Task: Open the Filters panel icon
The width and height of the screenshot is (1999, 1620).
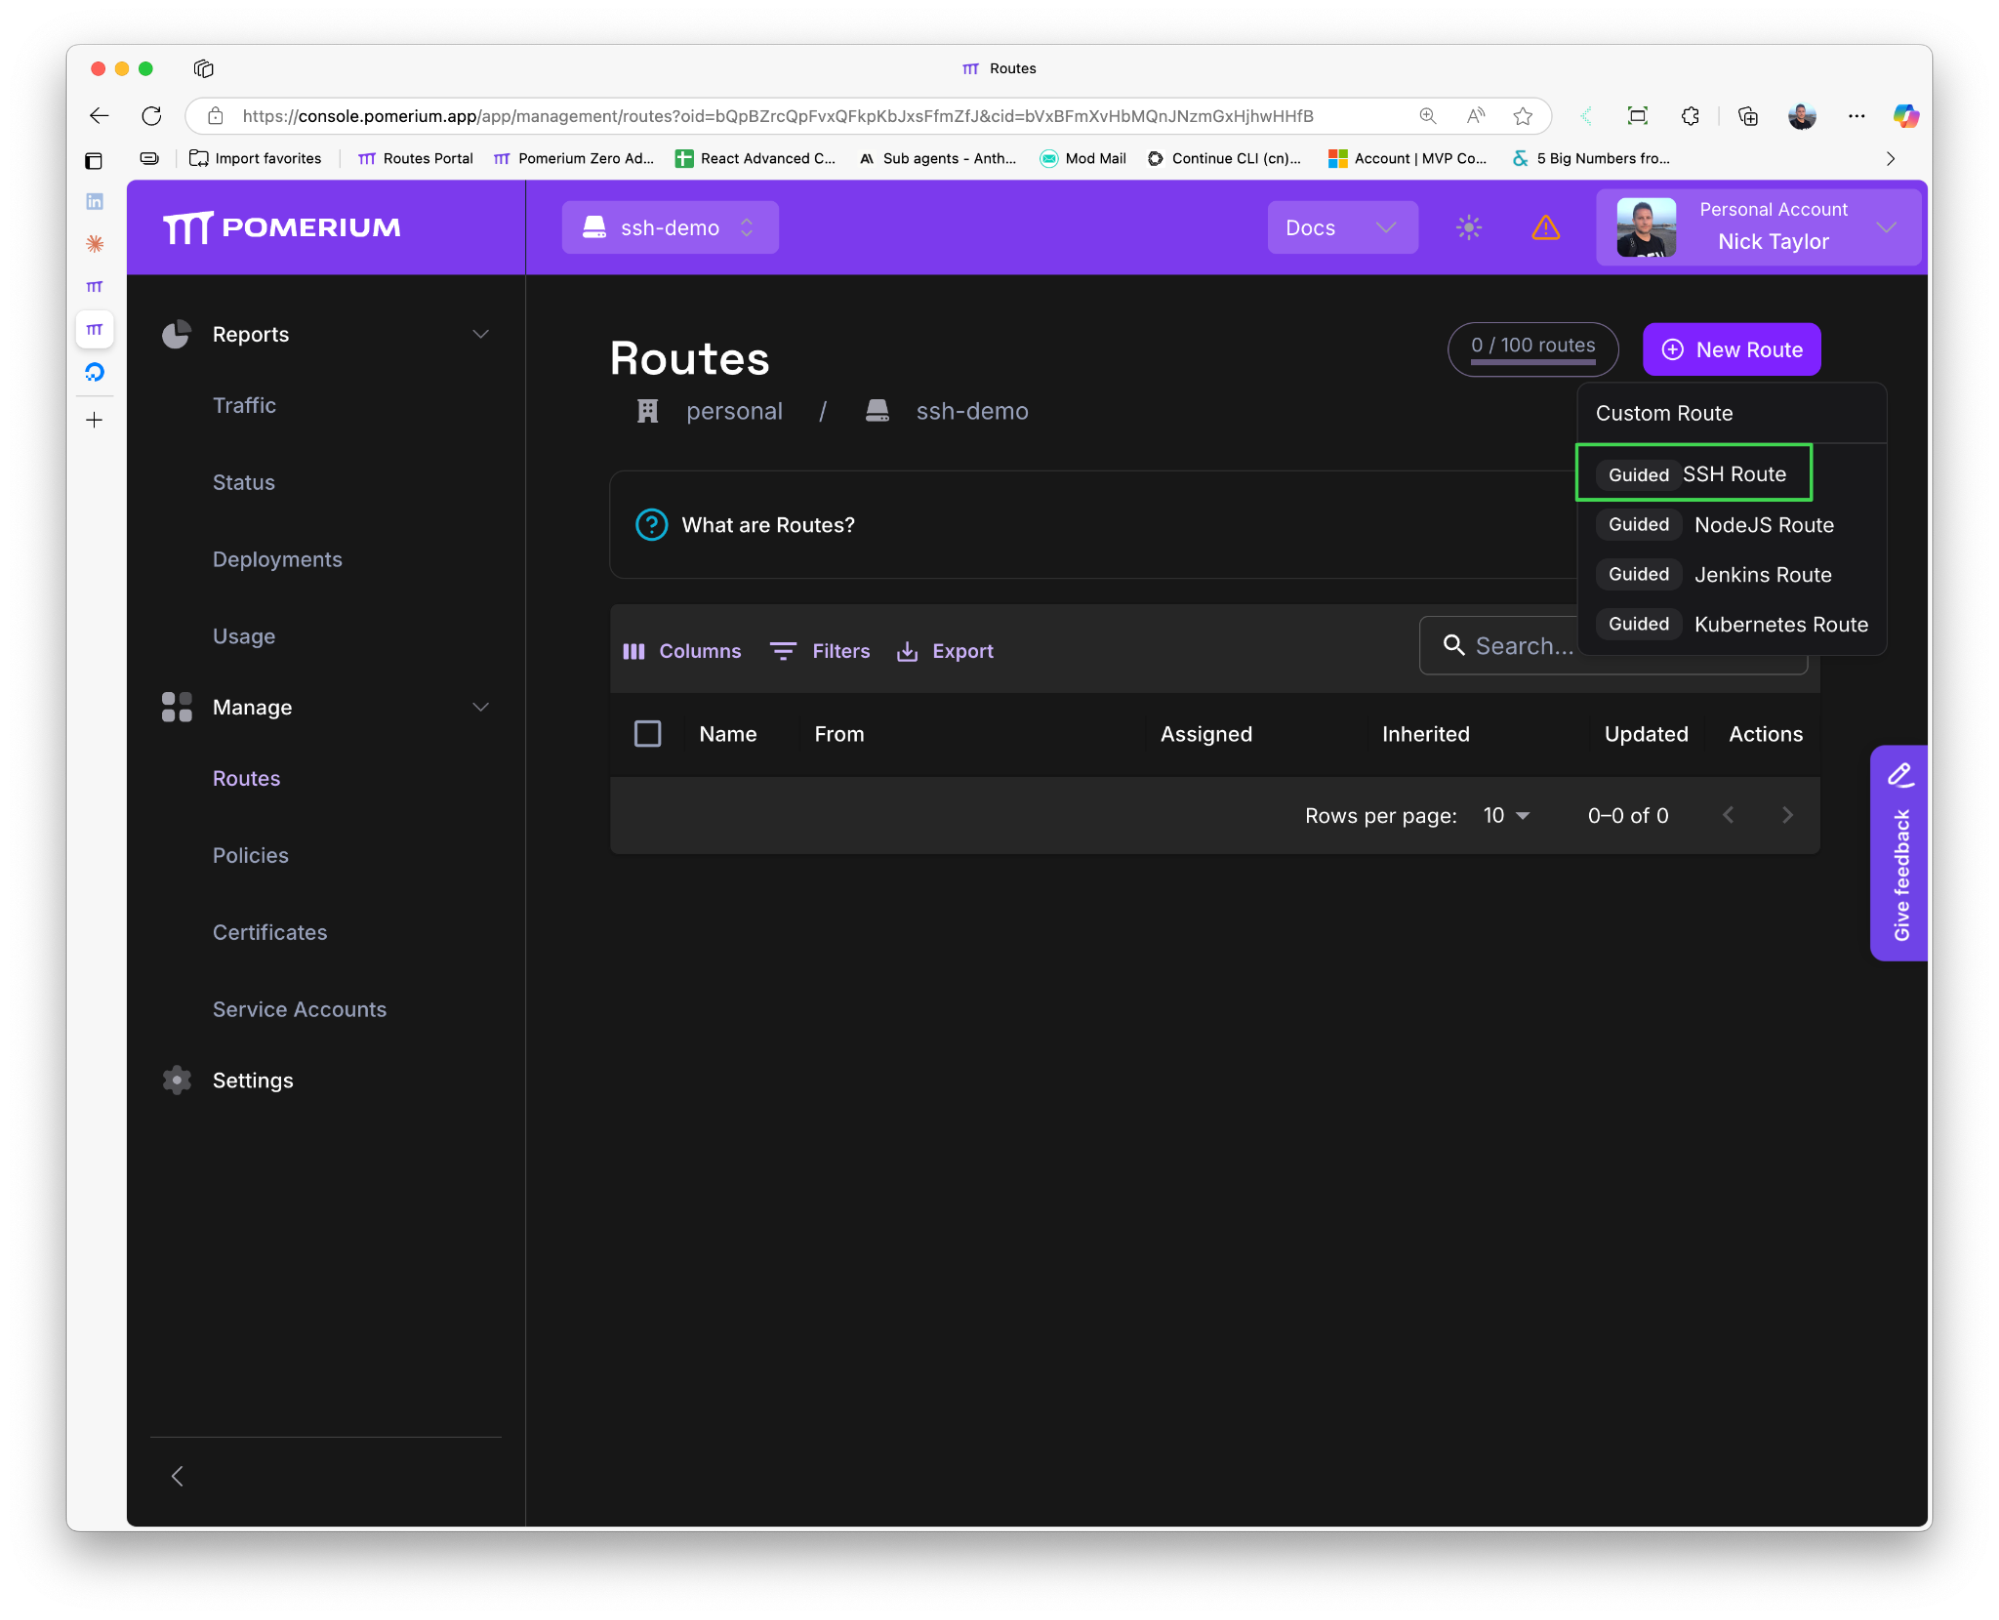Action: click(784, 650)
